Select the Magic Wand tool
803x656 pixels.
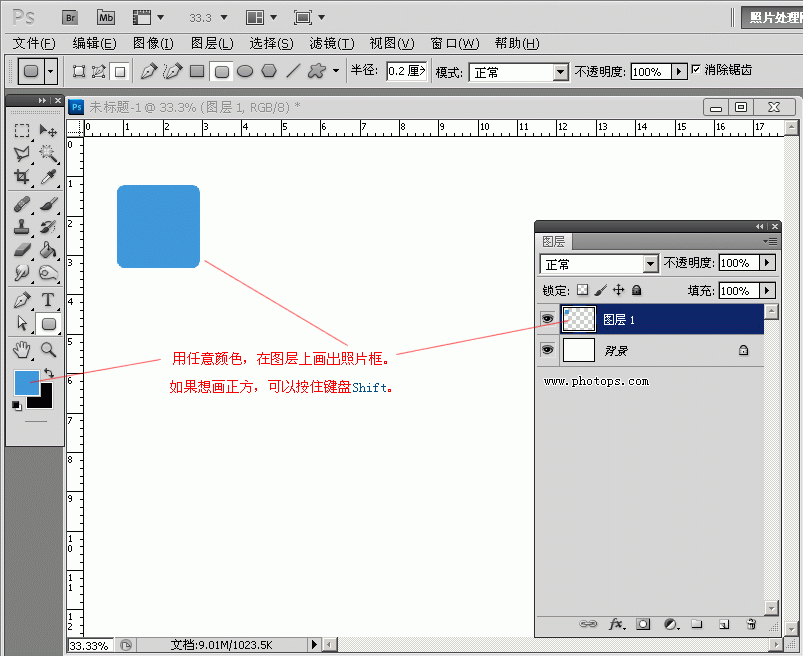48,153
